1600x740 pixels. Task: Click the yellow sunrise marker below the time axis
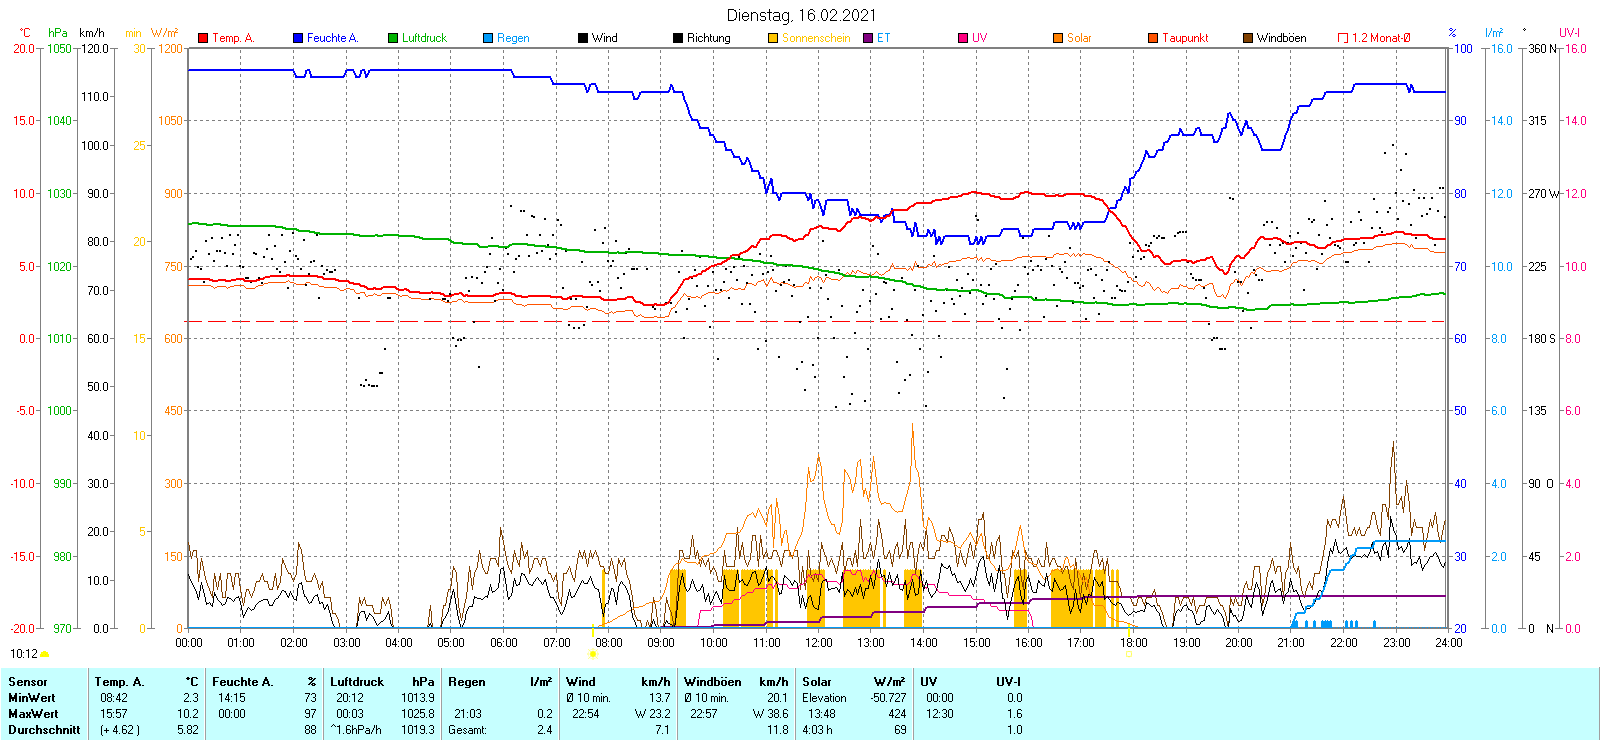point(593,655)
